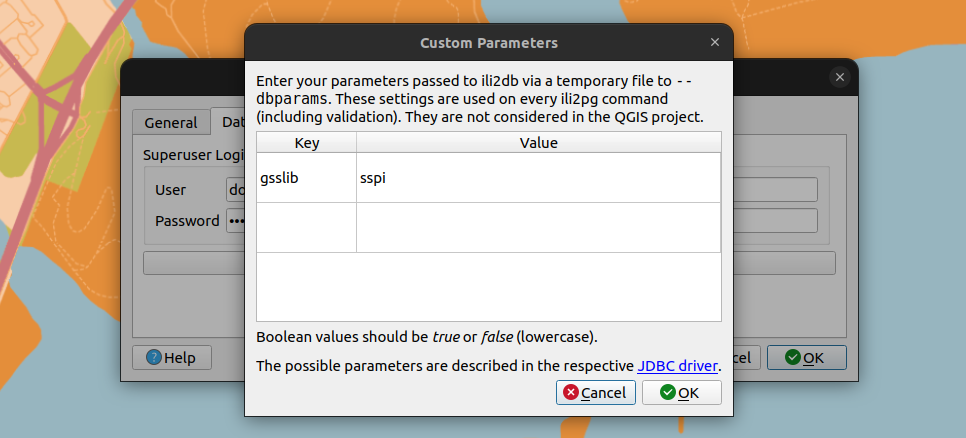This screenshot has width=966, height=438.
Task: Close the Custom Parameters dialog
Action: [x=714, y=43]
